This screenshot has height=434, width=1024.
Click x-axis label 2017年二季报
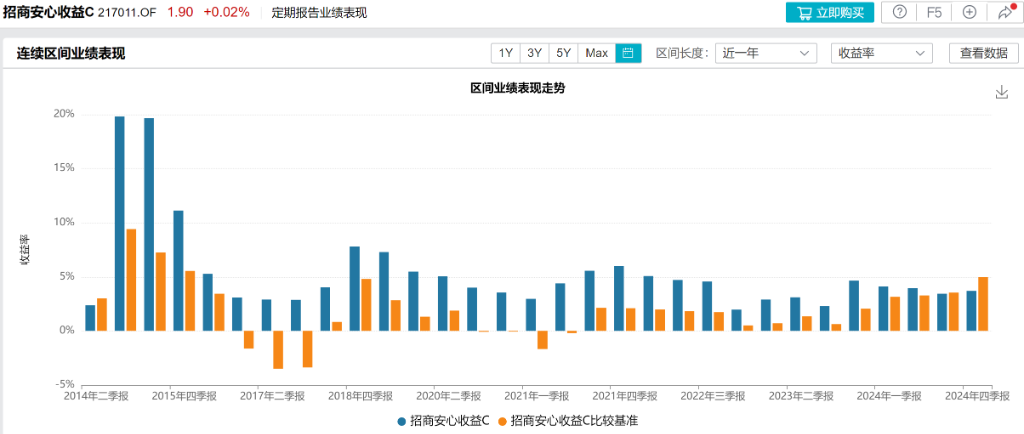pos(272,396)
